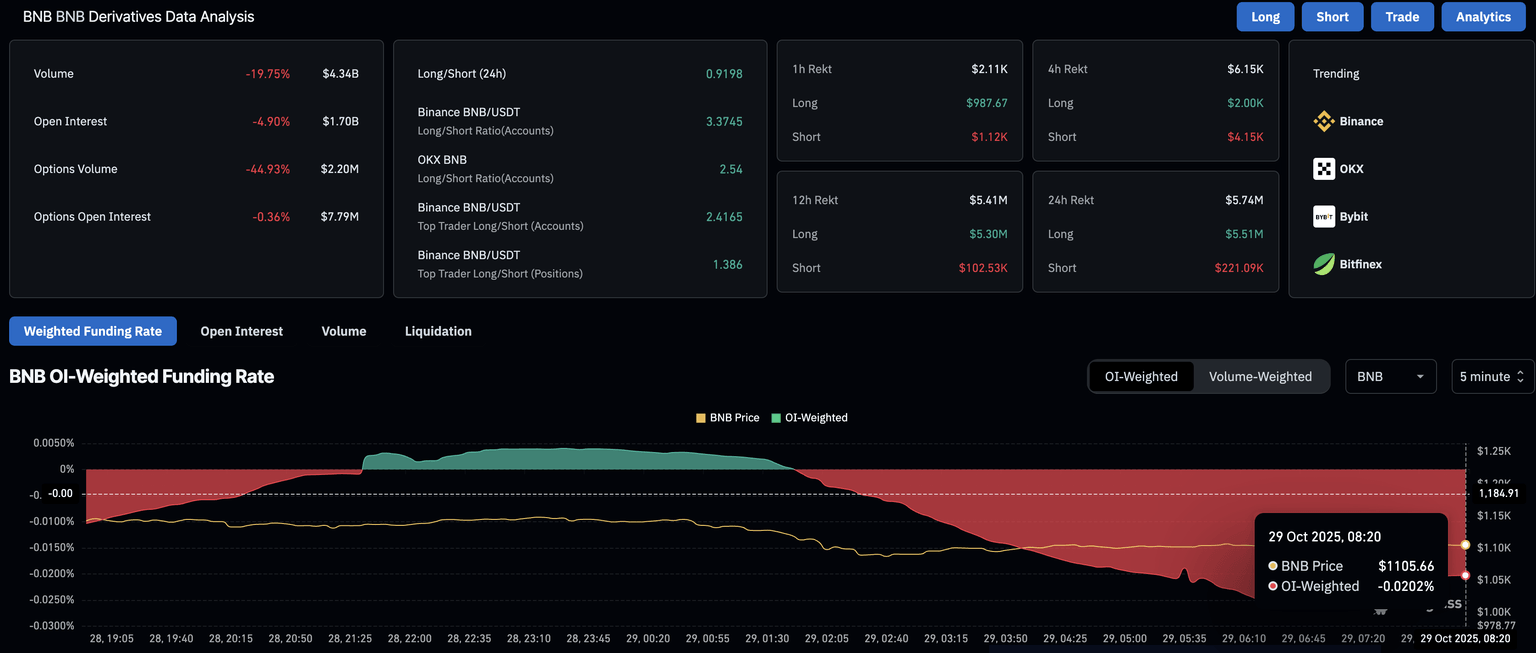Select the OI-Weighted toggle option
The image size is (1536, 653).
(x=1141, y=377)
